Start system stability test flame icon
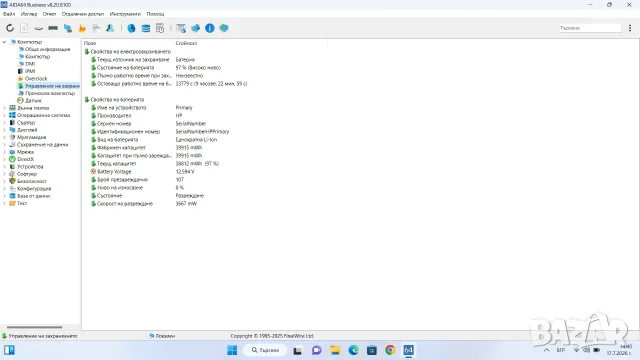Screen dimensions: 640x360 click(x=82, y=28)
